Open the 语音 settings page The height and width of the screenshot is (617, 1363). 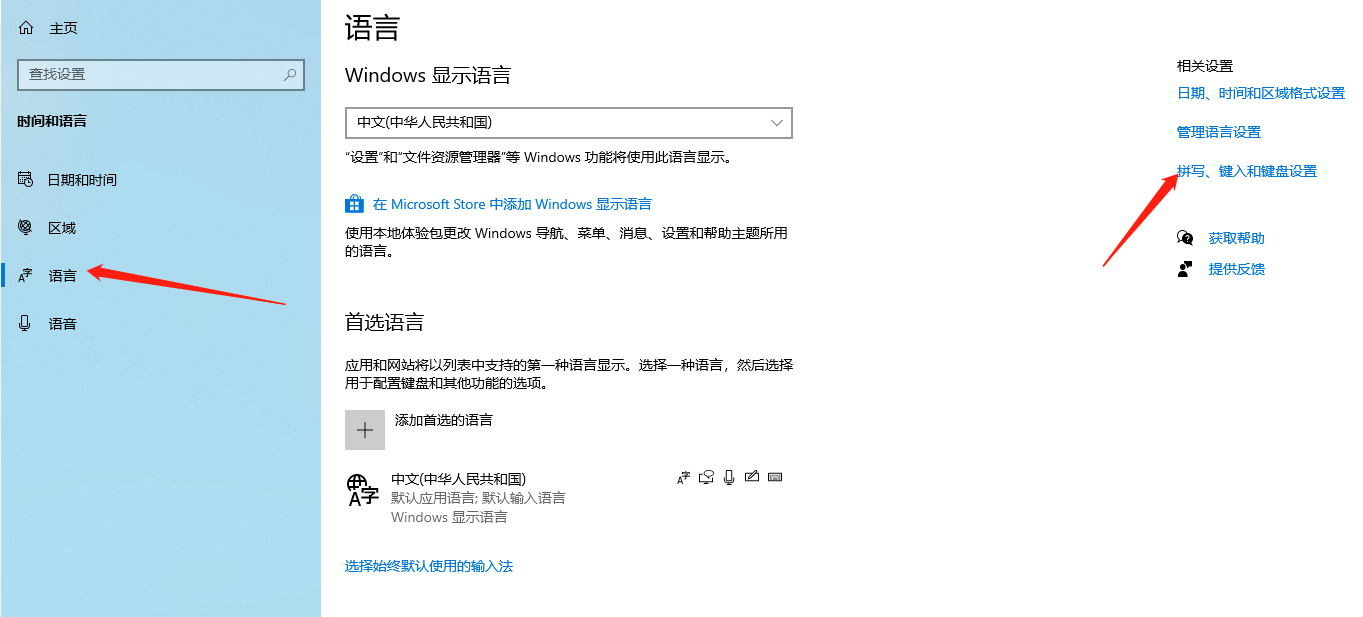(64, 323)
